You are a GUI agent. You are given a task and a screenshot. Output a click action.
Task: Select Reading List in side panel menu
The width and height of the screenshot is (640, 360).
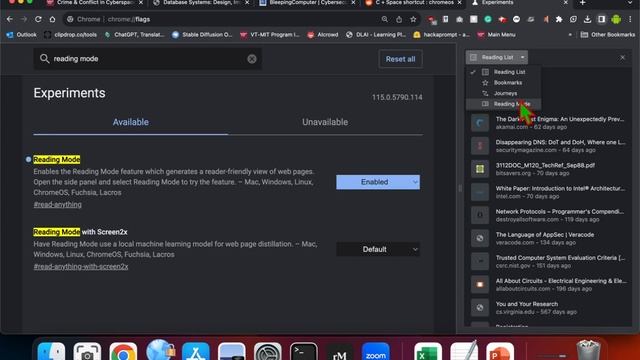point(504,72)
